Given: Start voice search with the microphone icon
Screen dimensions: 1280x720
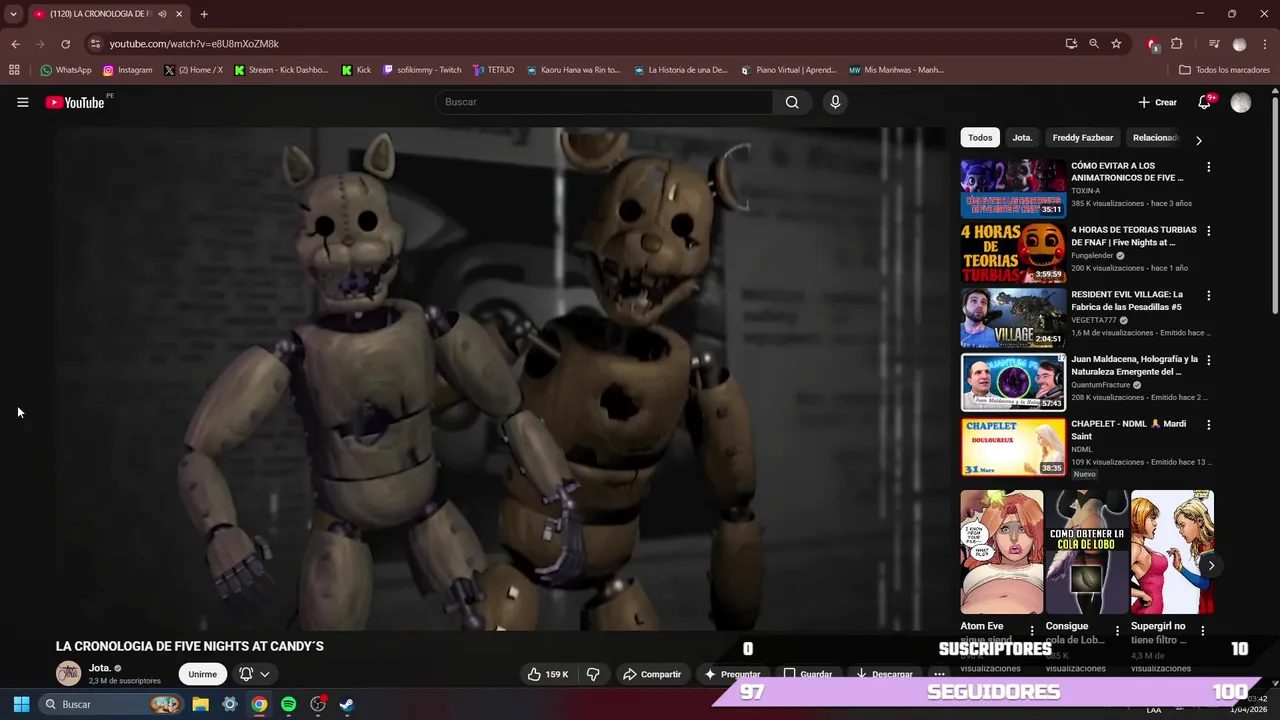Looking at the screenshot, I should [x=835, y=102].
